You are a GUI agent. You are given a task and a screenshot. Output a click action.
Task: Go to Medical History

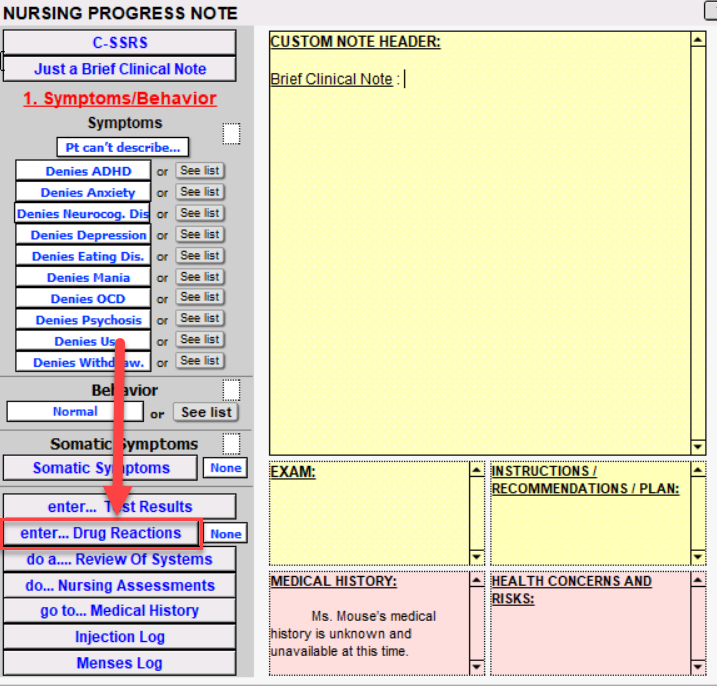pos(120,610)
